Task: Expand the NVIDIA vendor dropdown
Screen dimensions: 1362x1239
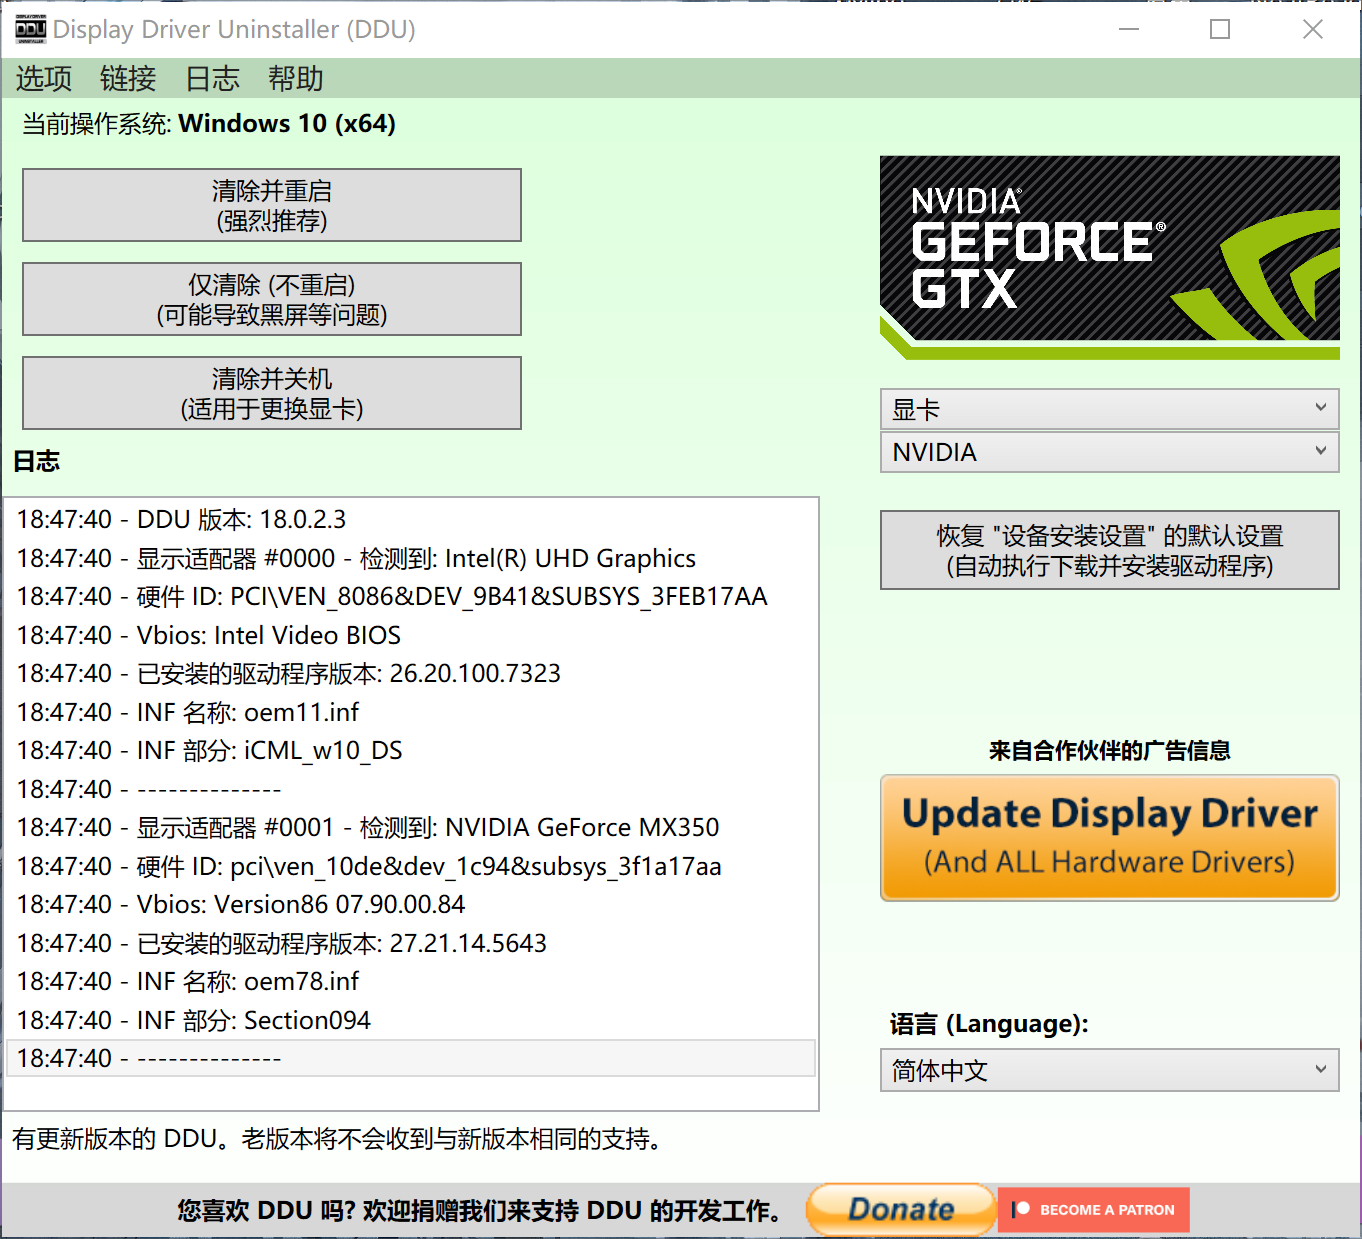Action: pos(1110,452)
